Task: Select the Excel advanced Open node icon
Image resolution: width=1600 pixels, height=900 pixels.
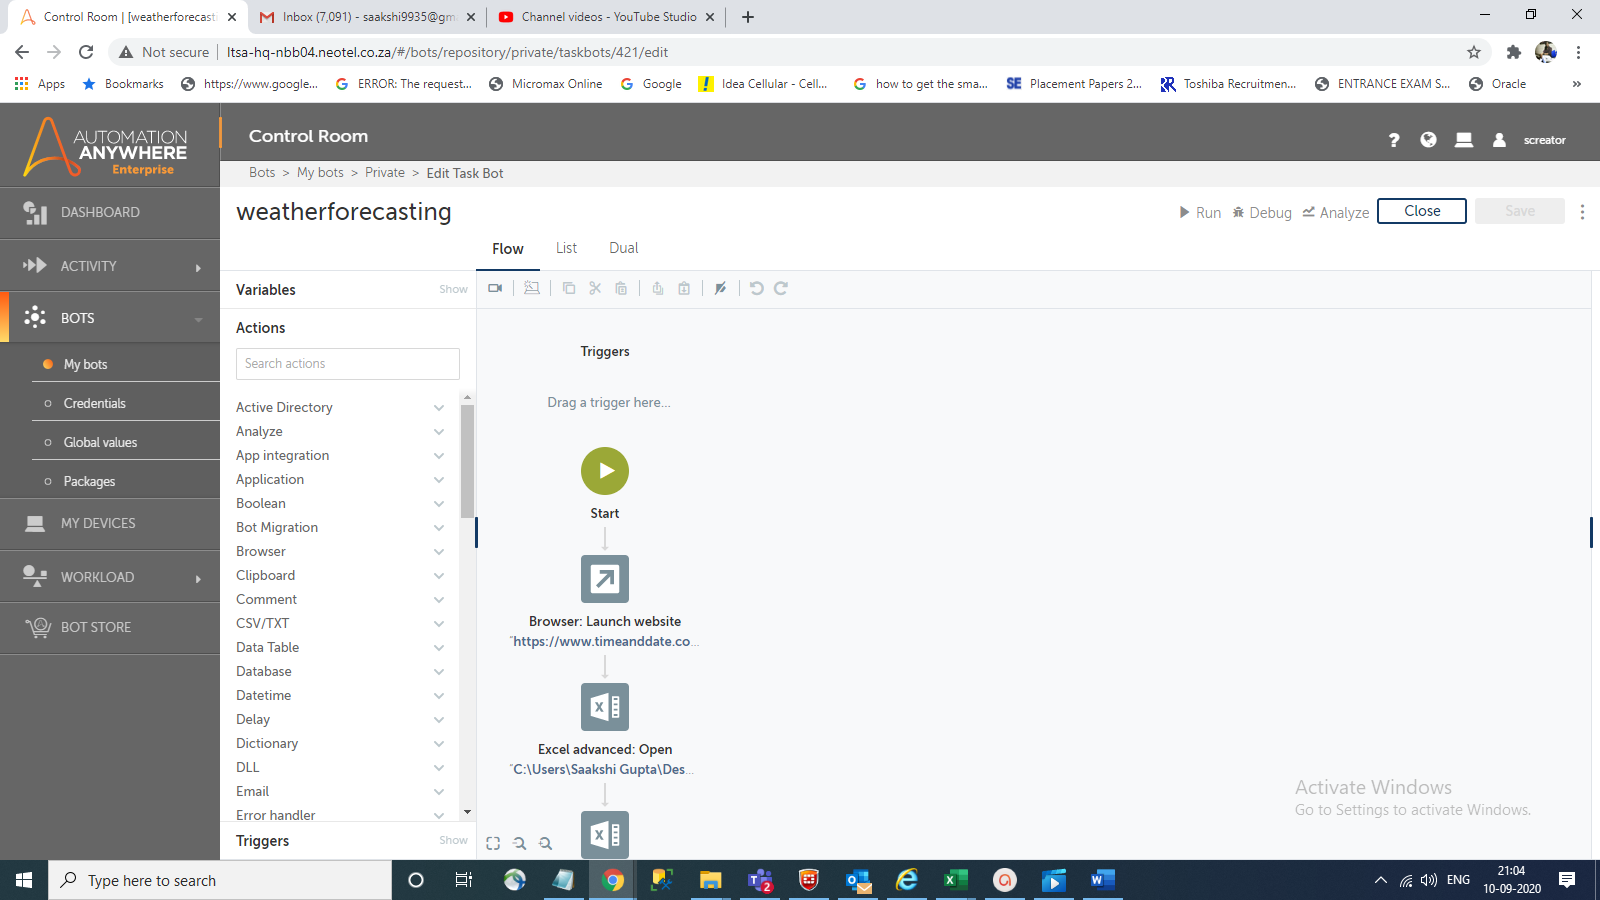Action: point(605,707)
